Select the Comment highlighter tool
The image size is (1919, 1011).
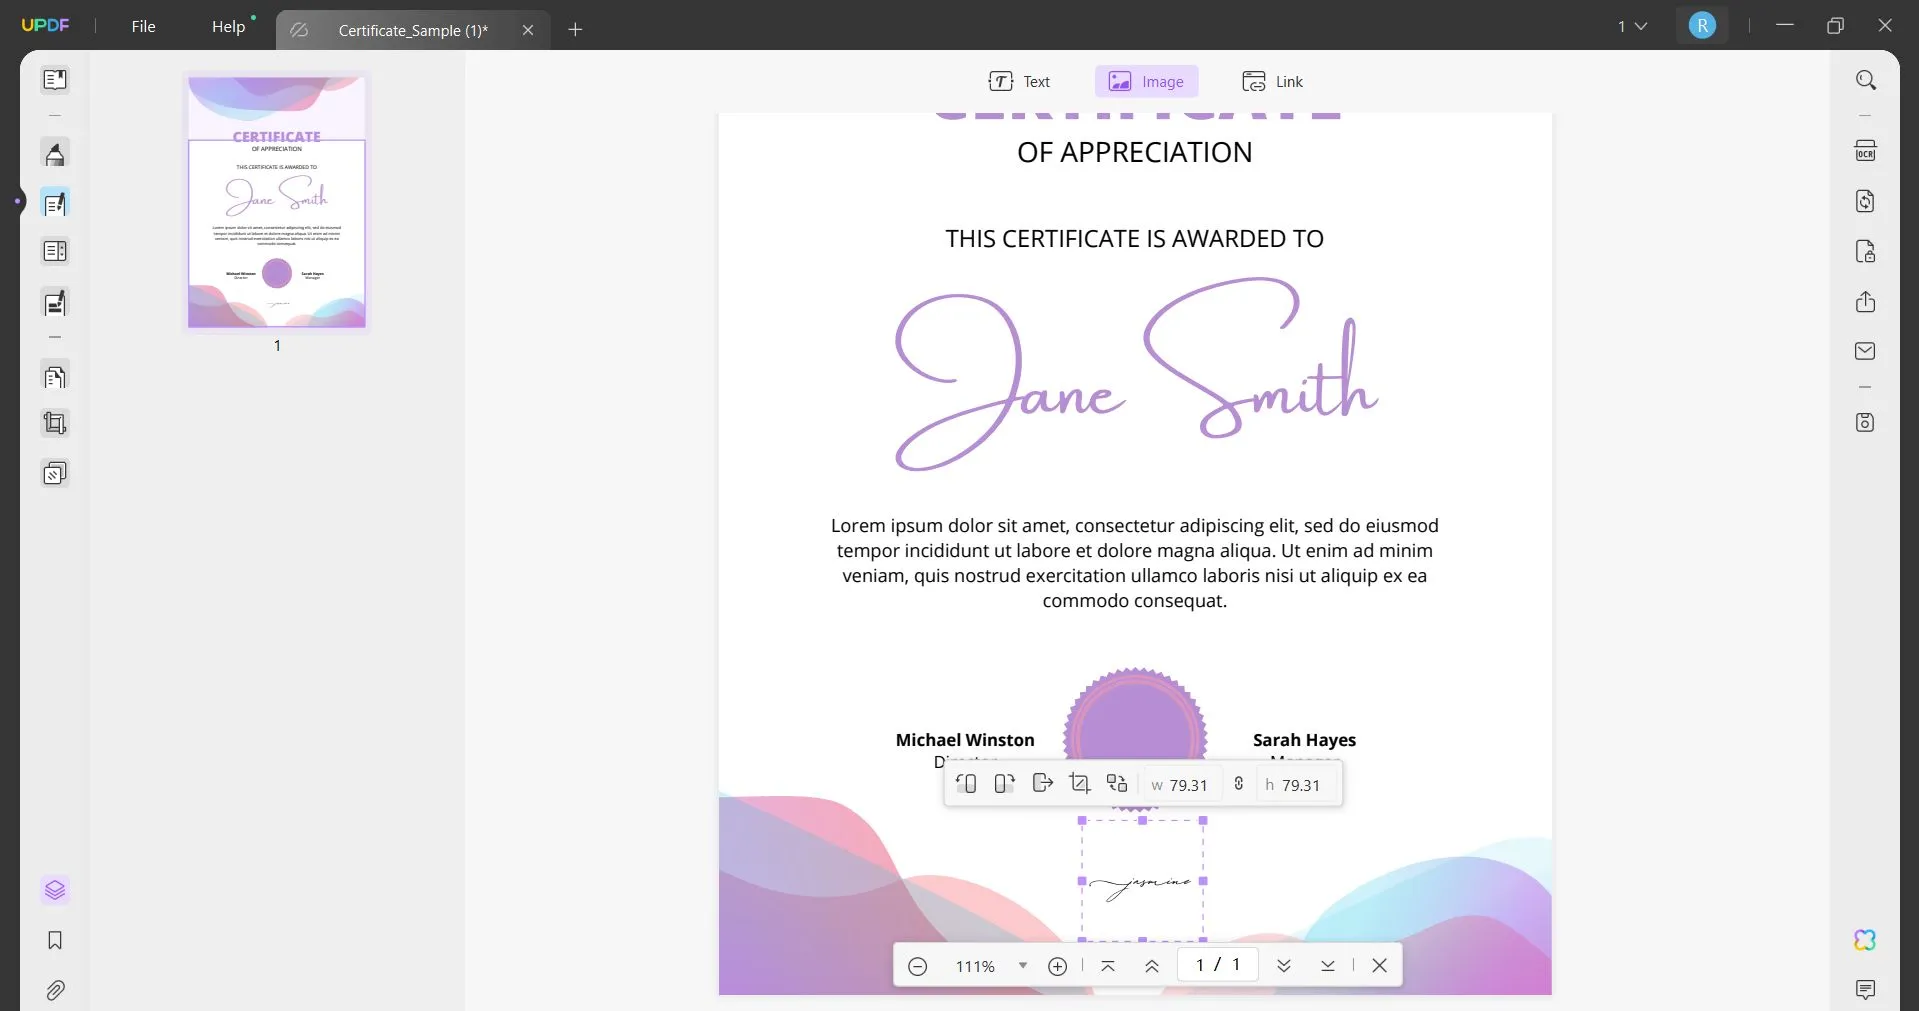[x=55, y=154]
